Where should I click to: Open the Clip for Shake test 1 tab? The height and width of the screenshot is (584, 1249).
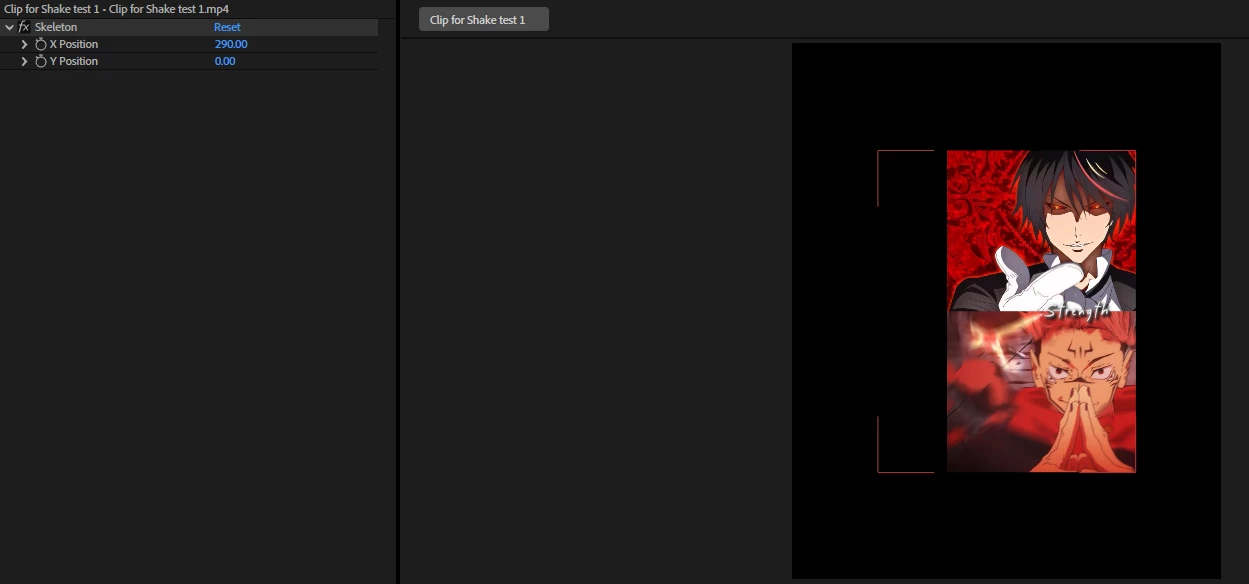pos(484,19)
